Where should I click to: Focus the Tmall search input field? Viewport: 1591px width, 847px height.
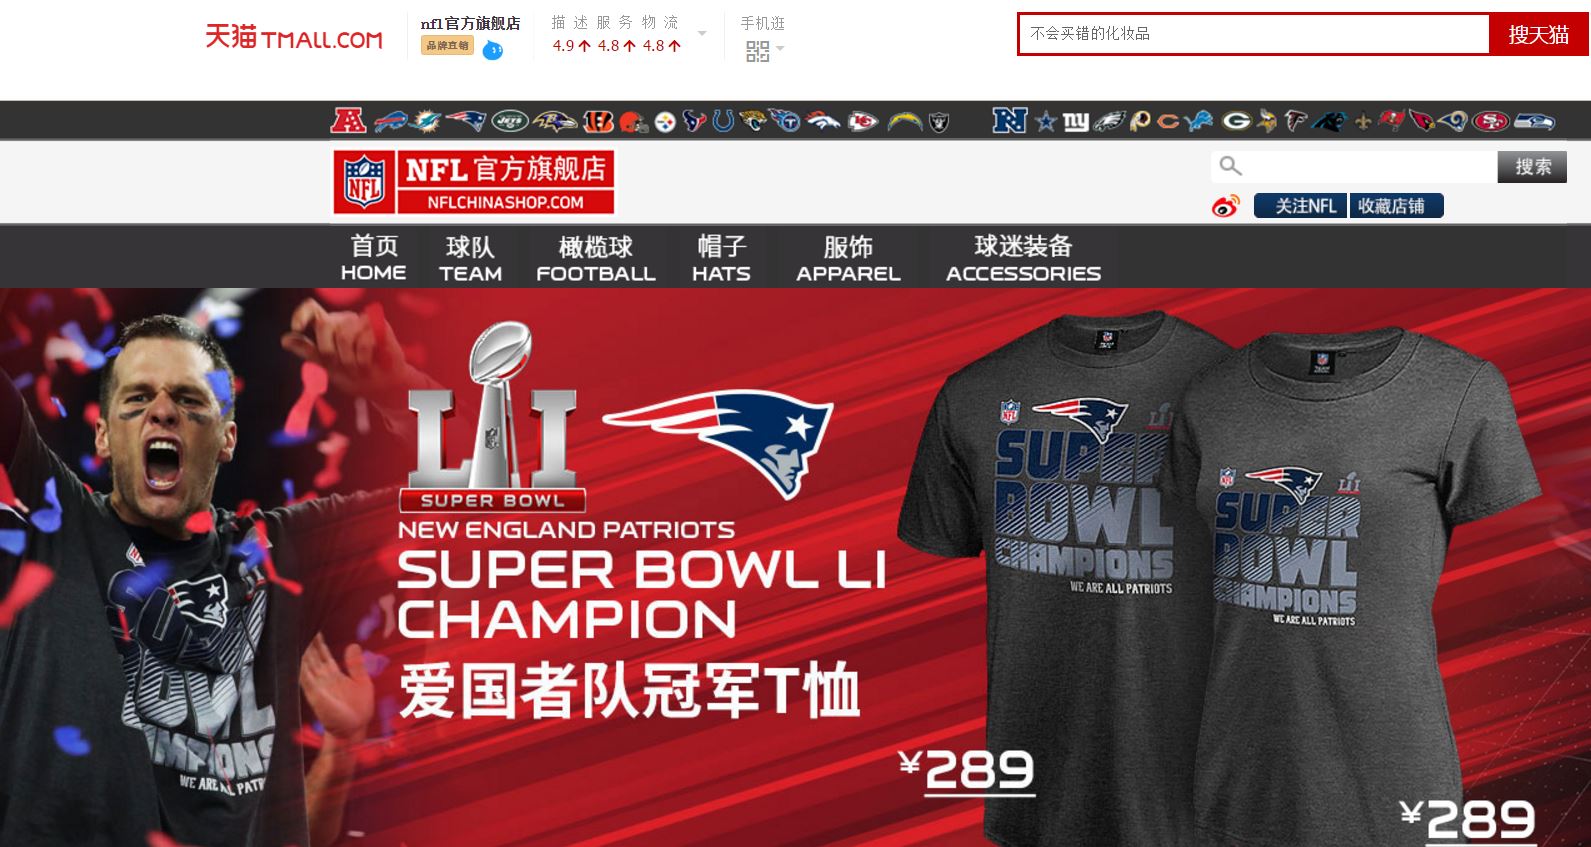[x=1254, y=34]
